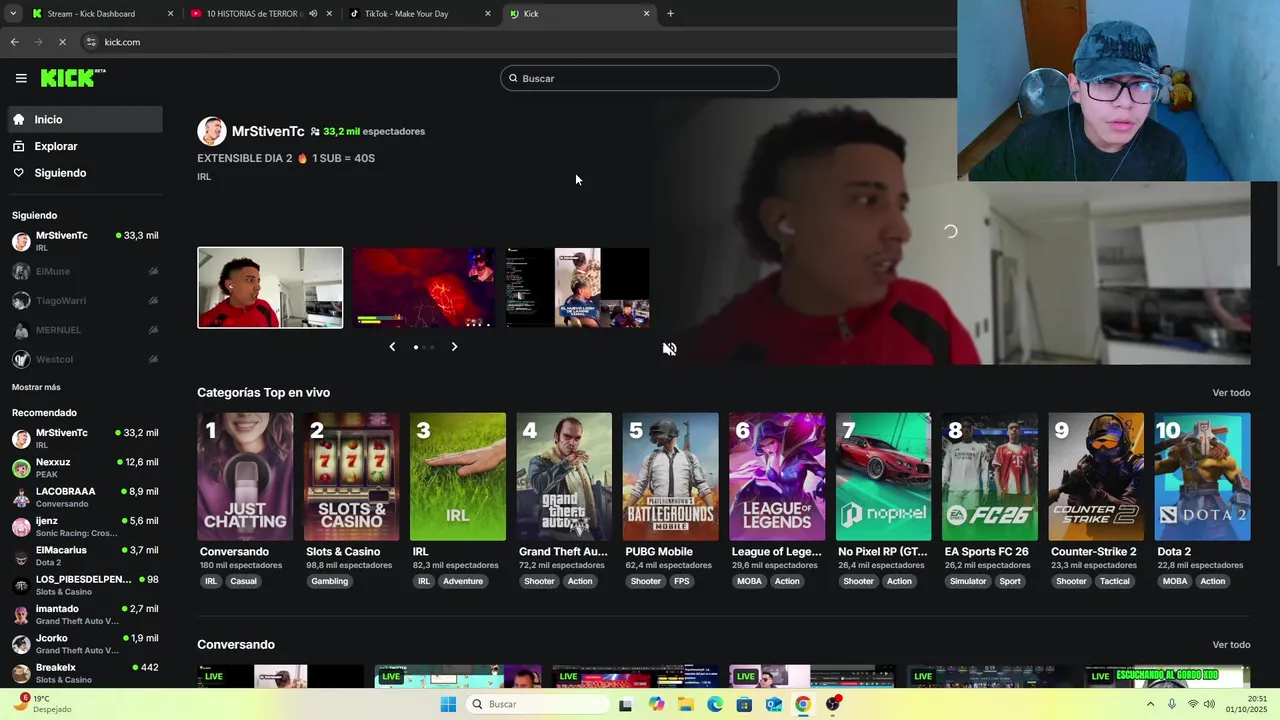View site information icon in address bar
The width and height of the screenshot is (1280, 720).
(91, 42)
